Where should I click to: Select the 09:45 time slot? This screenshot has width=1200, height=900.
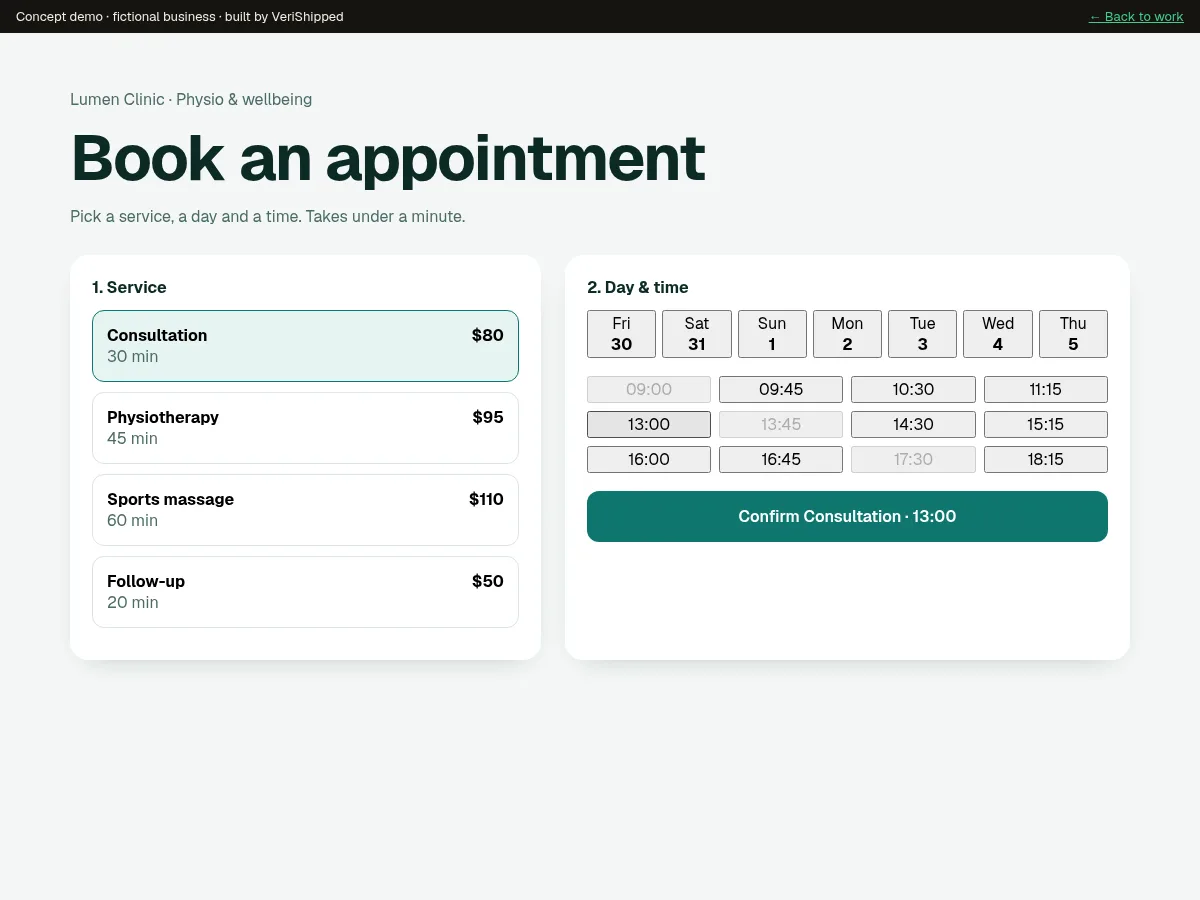click(781, 390)
